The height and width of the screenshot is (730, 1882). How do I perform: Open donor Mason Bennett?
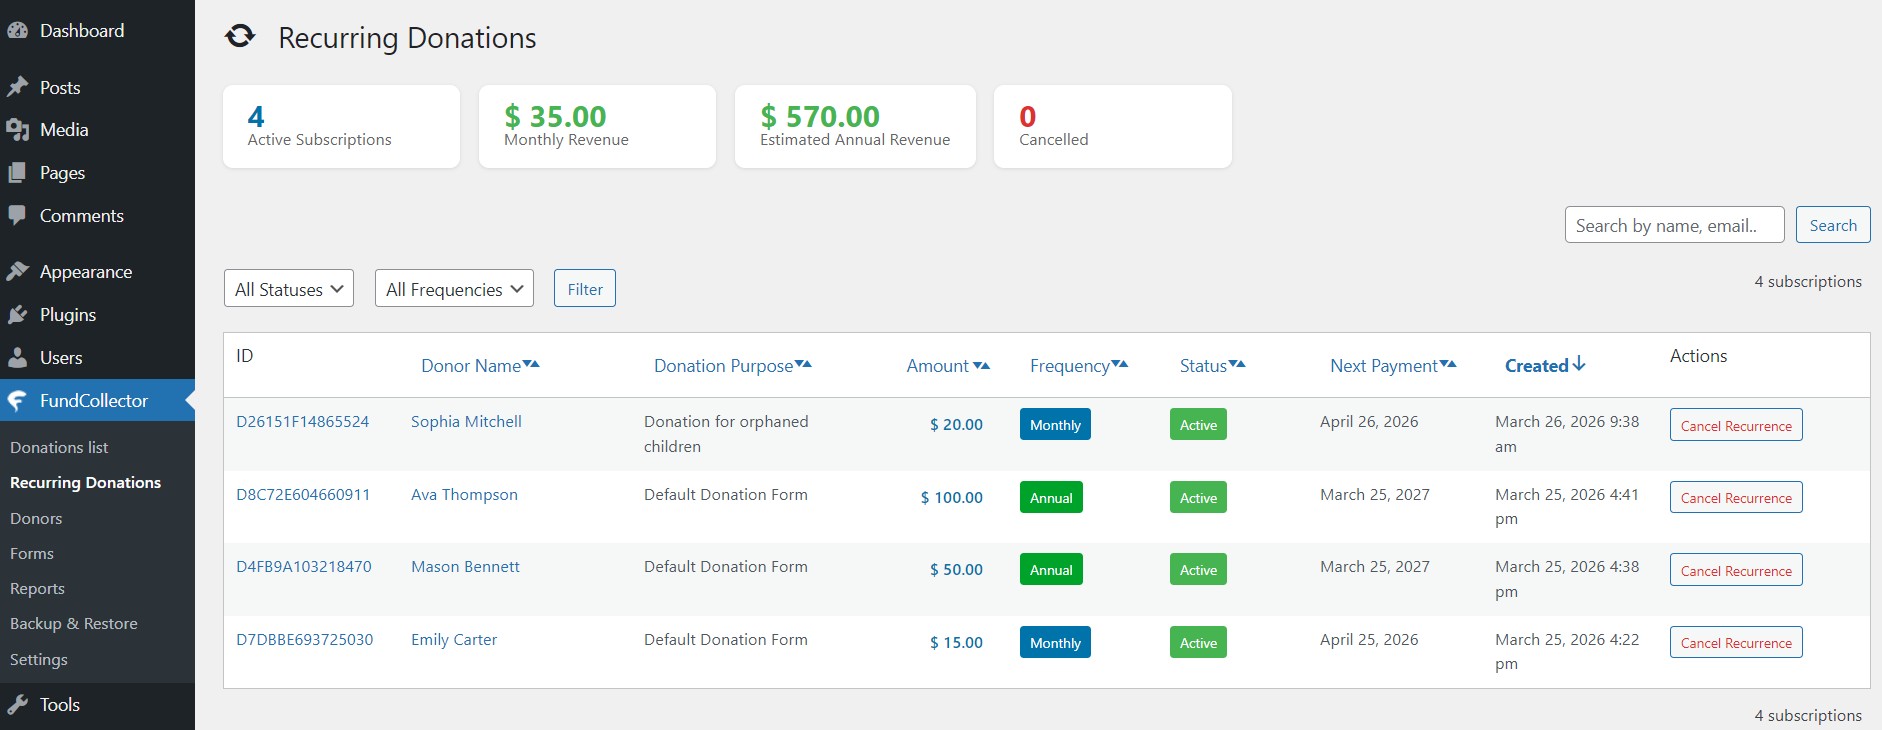click(465, 567)
